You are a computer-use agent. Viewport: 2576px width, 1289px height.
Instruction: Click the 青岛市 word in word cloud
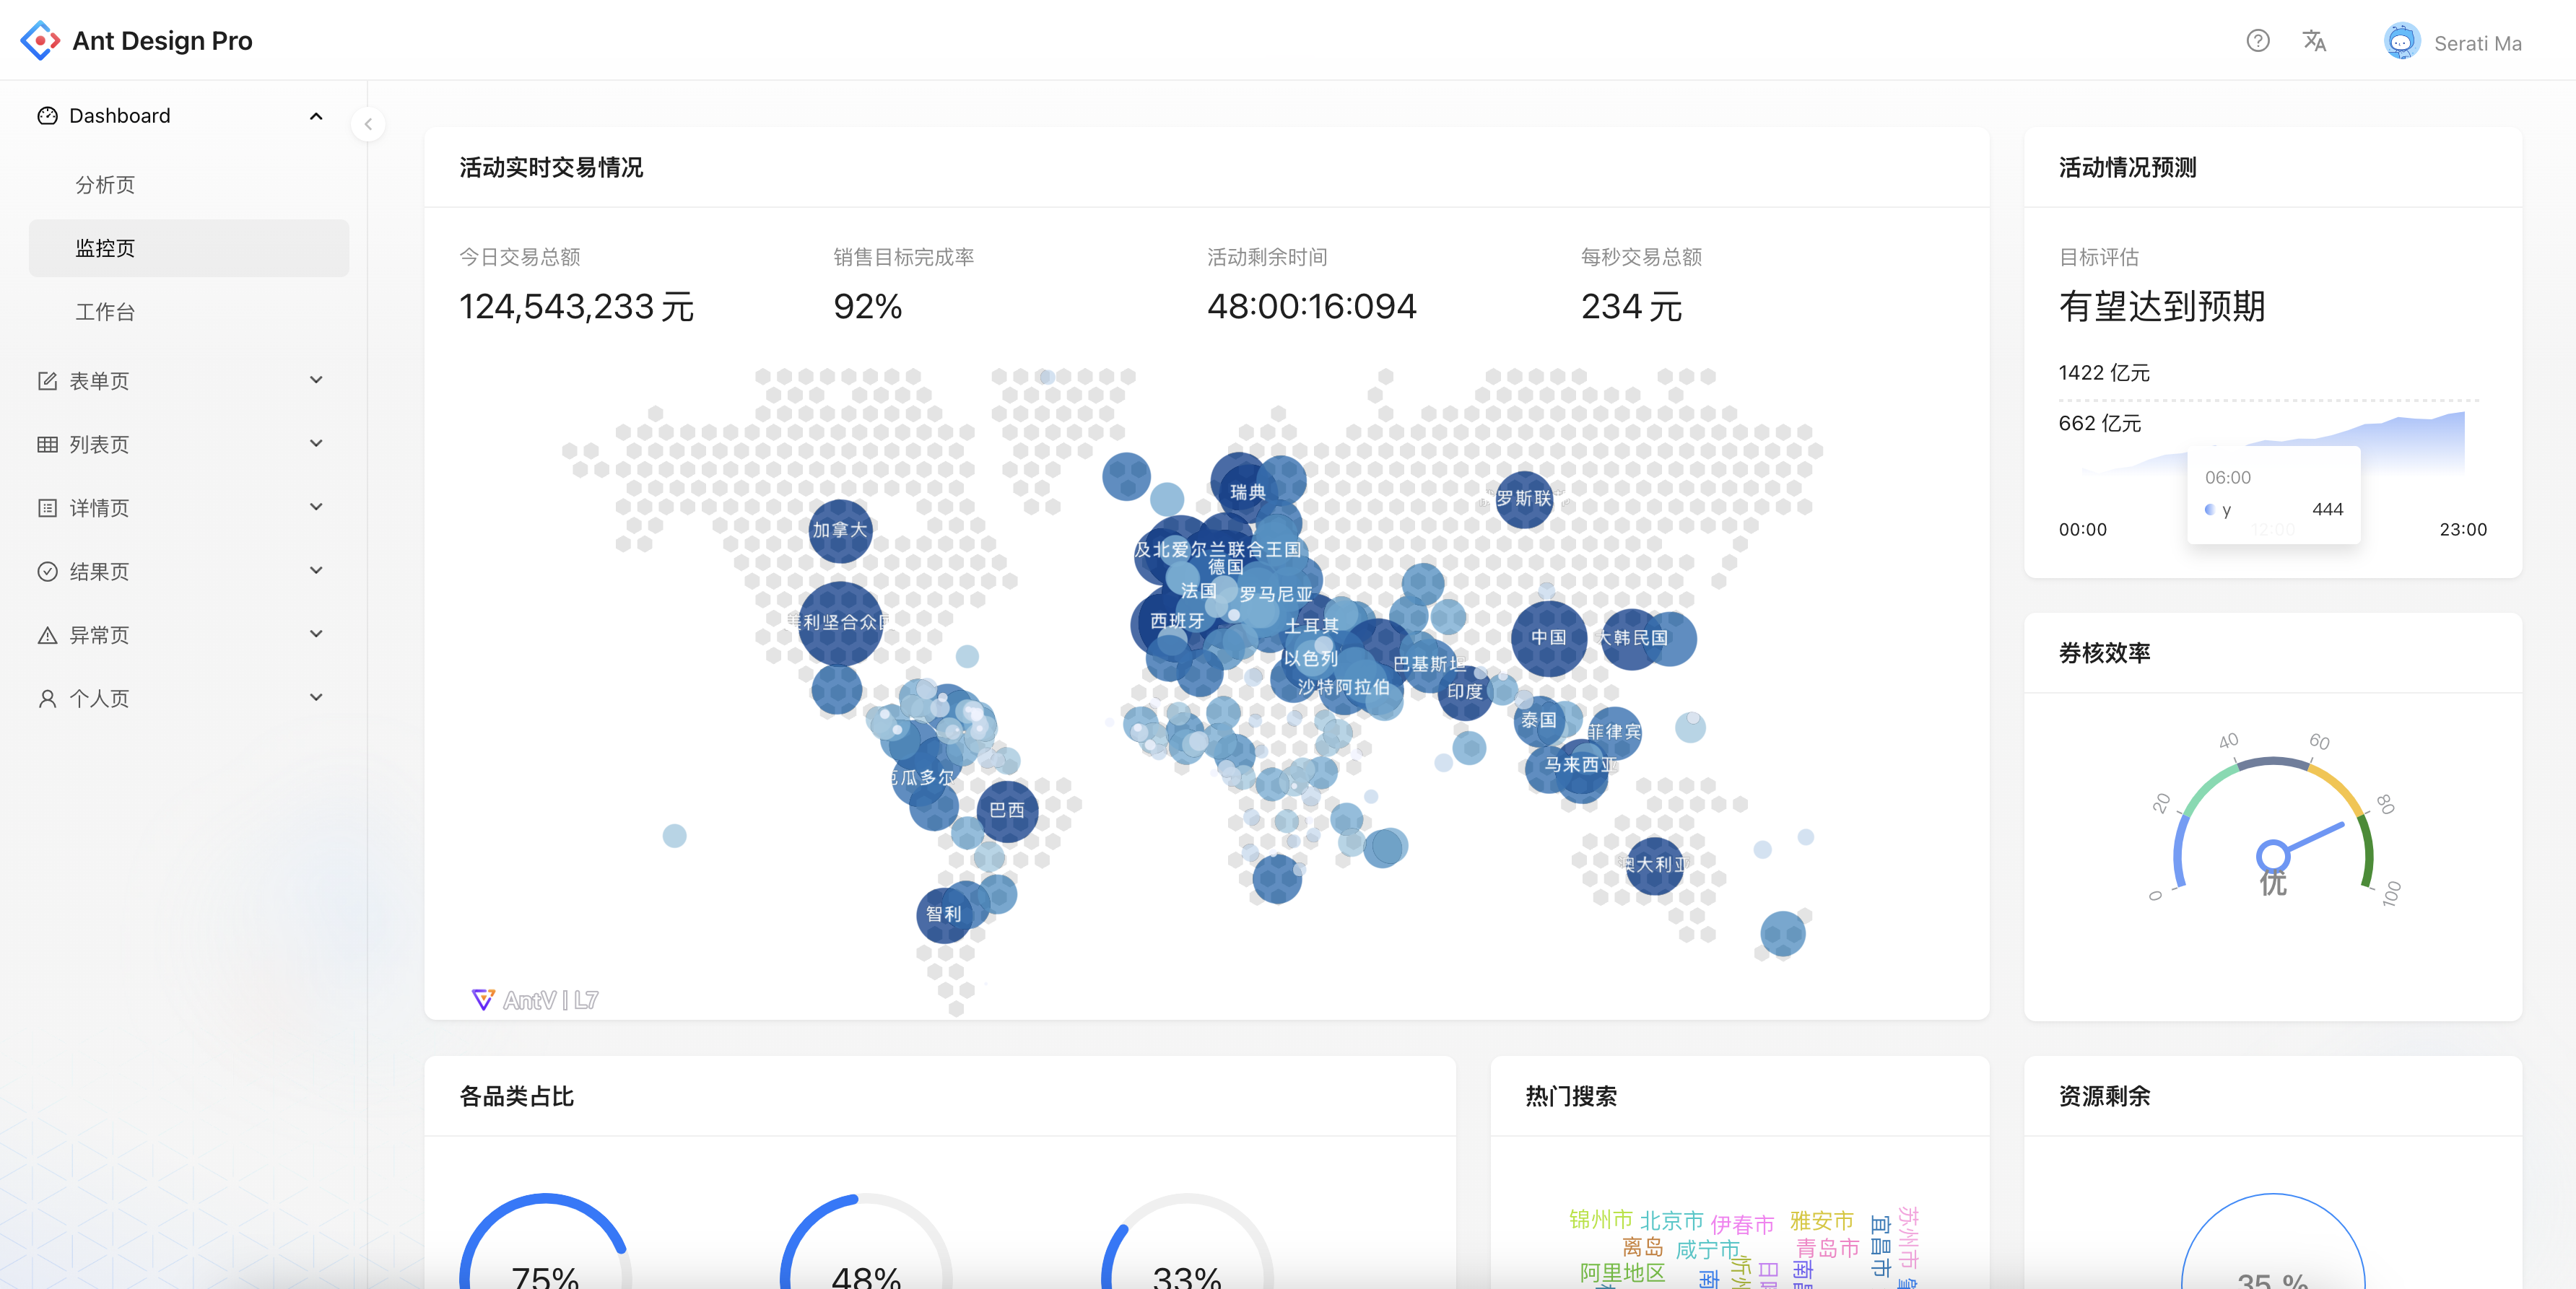(1827, 1248)
